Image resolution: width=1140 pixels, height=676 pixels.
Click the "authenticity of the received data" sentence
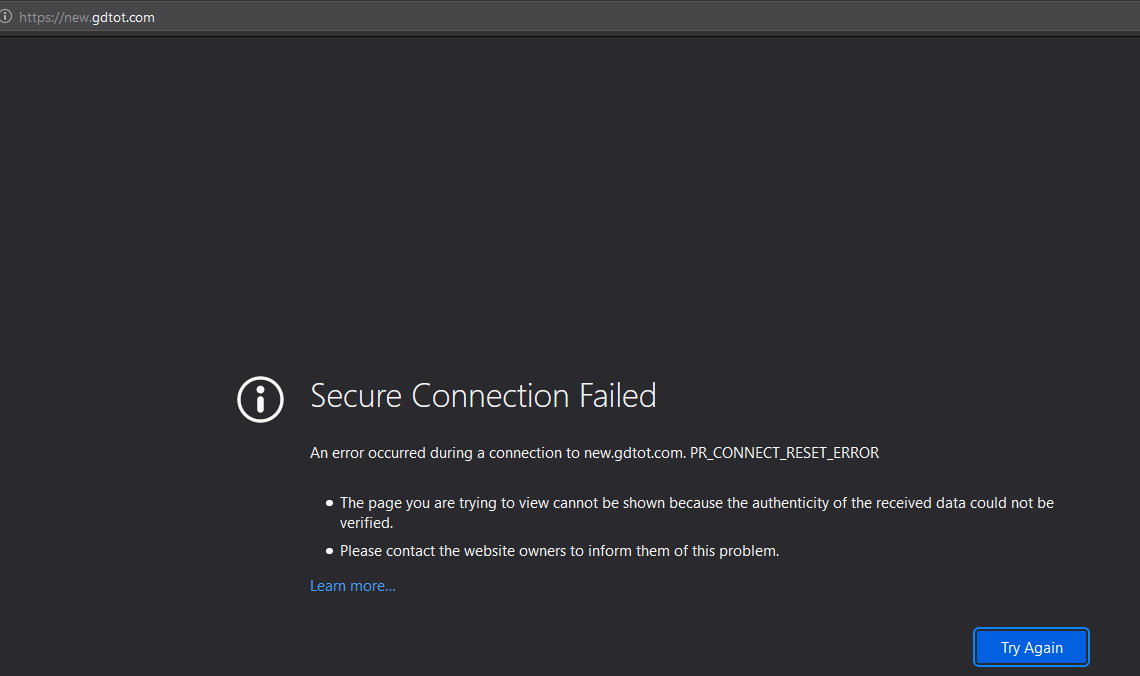click(858, 503)
